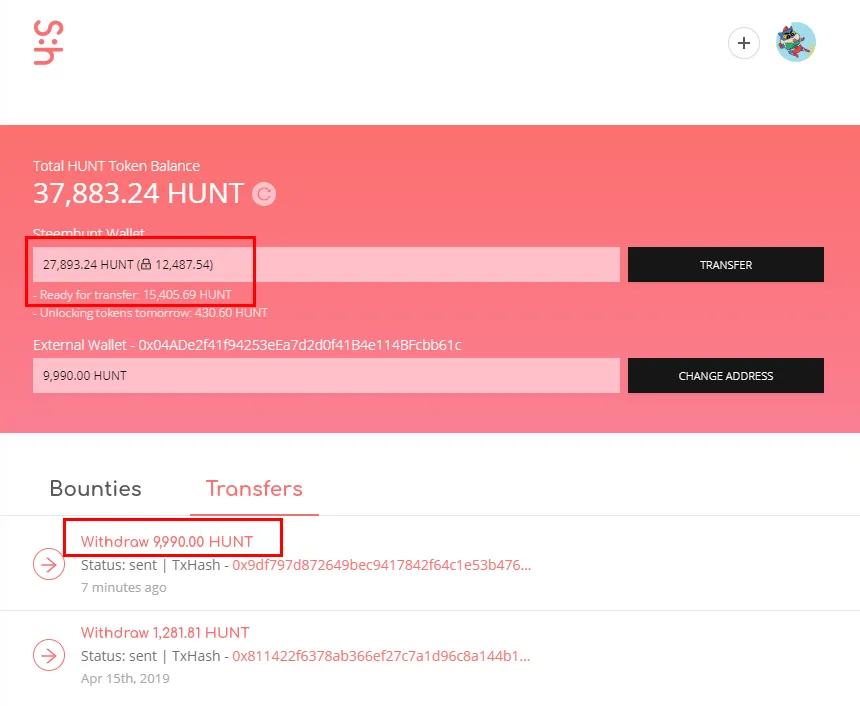Screen dimensions: 860x706
Task: Open the TxHash link starting with 0x9df797
Action: point(381,565)
